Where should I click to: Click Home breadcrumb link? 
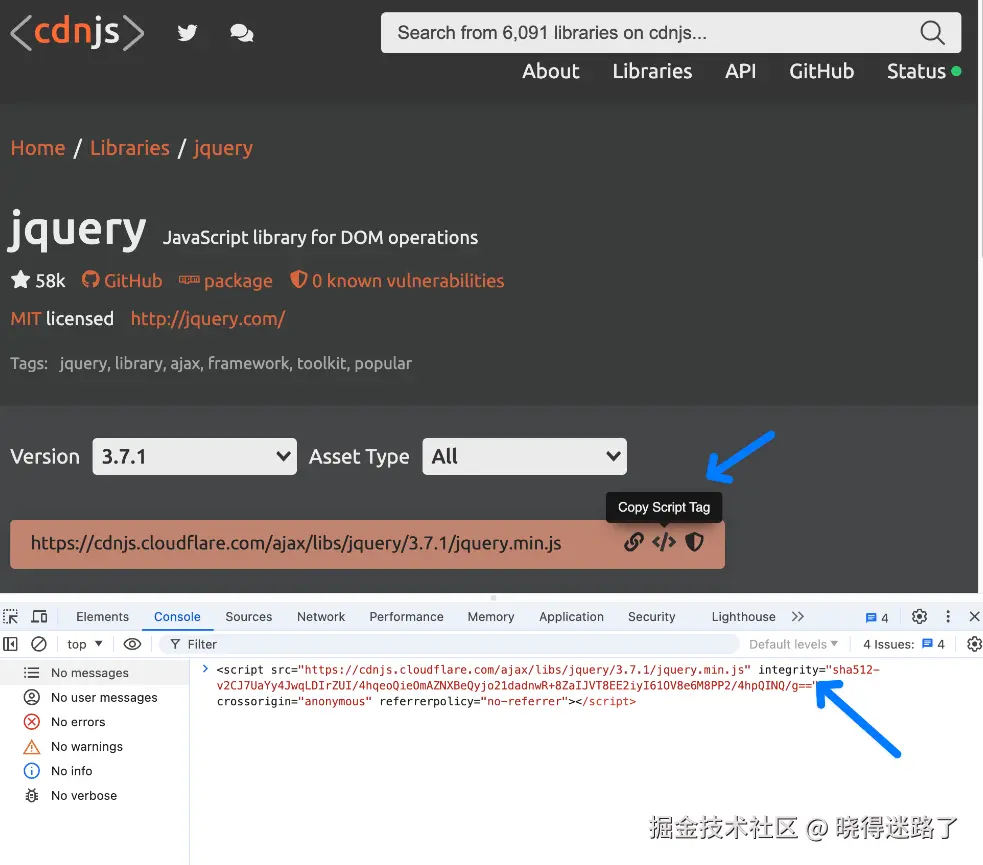[38, 148]
